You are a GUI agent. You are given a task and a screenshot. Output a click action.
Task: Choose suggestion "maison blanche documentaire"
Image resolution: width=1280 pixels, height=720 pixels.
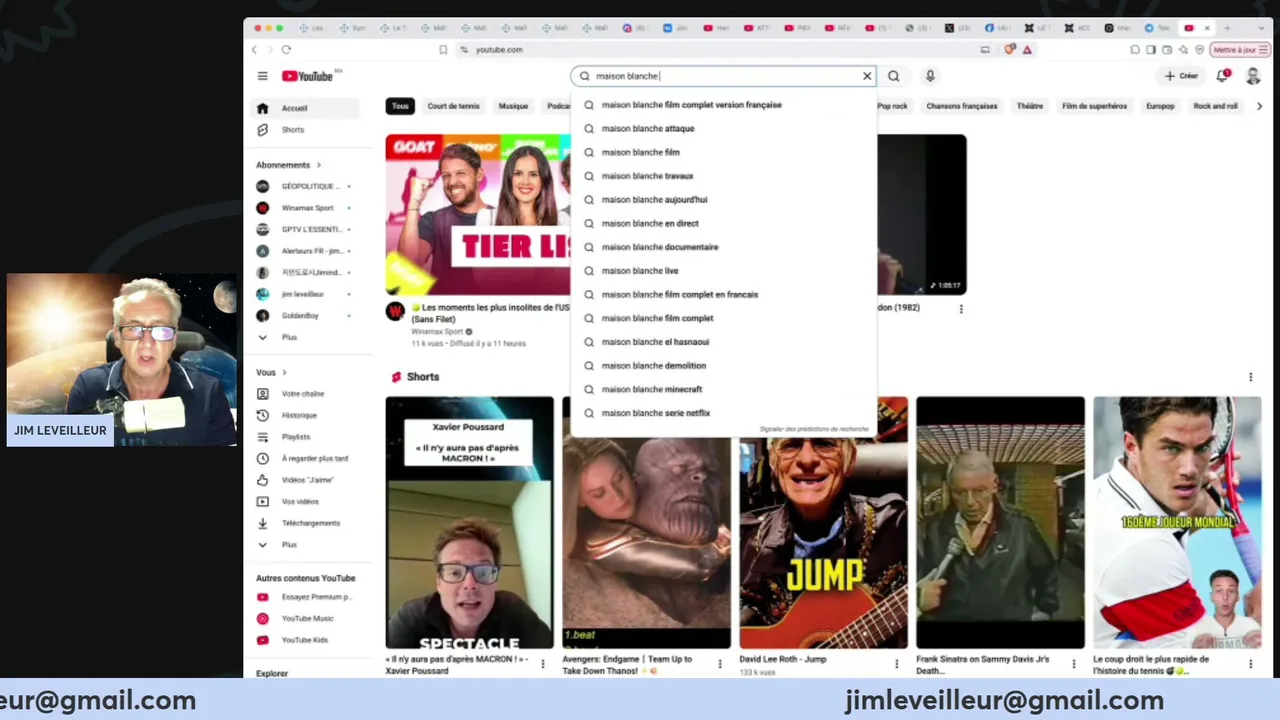tap(723, 247)
